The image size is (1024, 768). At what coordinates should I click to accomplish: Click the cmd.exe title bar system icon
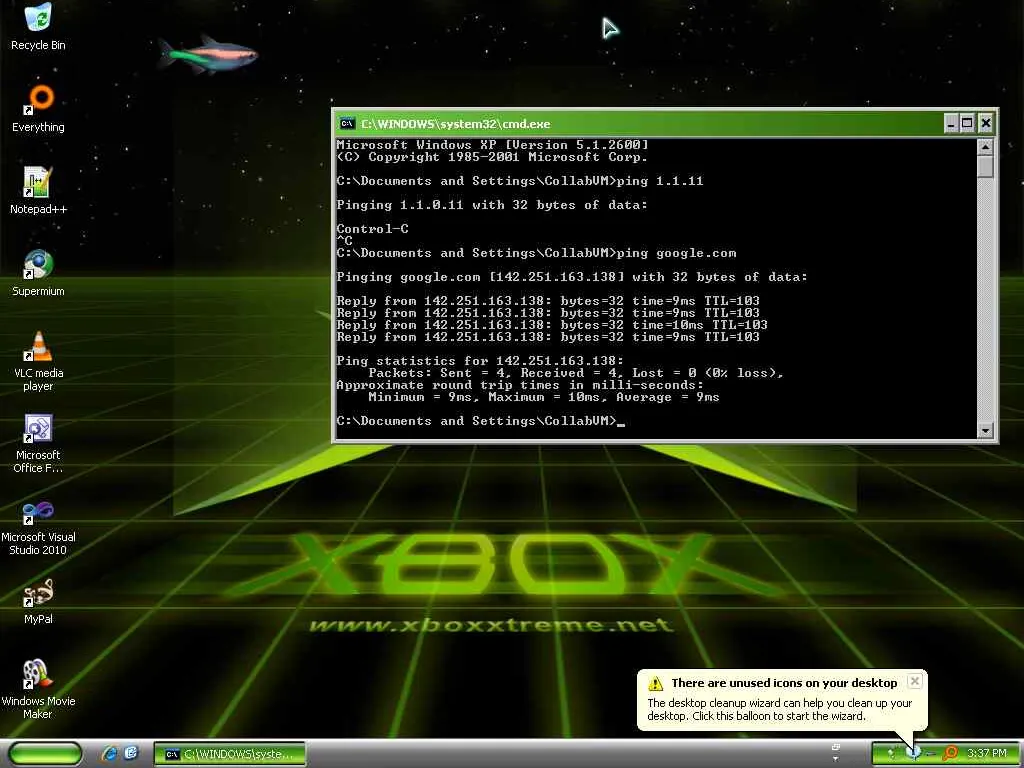click(x=347, y=123)
